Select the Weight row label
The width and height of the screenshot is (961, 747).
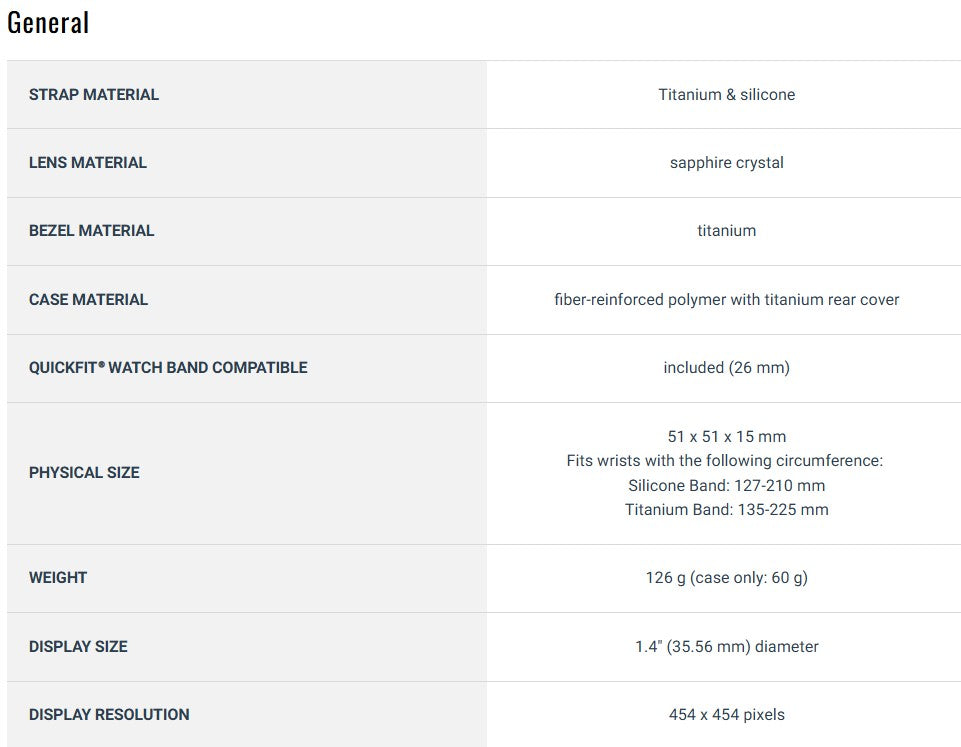pyautogui.click(x=58, y=578)
